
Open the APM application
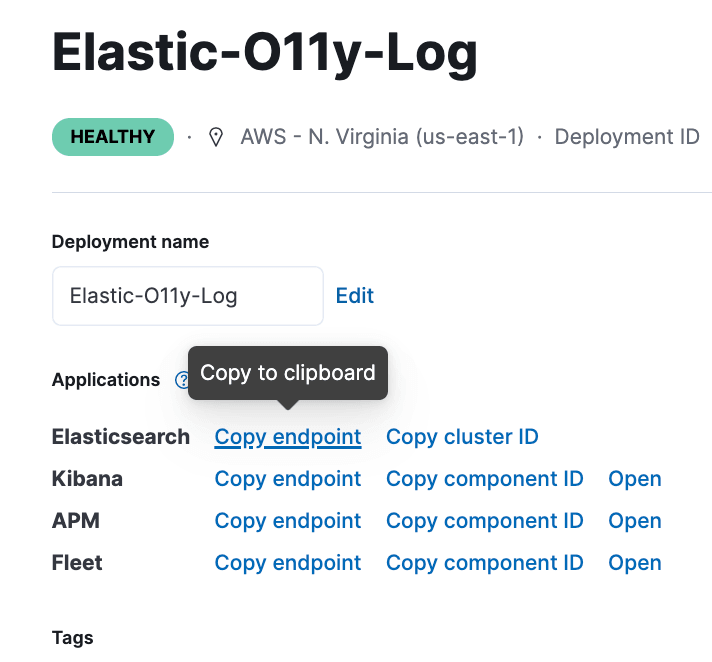tap(635, 521)
